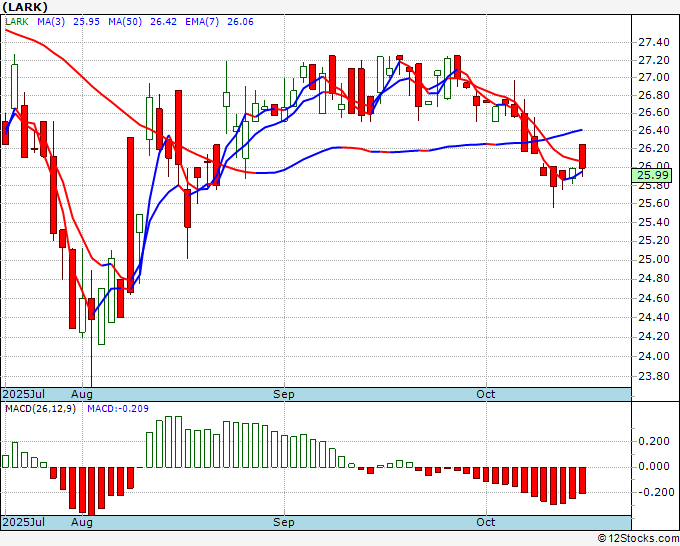Click the MA(50) value 26.42

click(x=163, y=22)
